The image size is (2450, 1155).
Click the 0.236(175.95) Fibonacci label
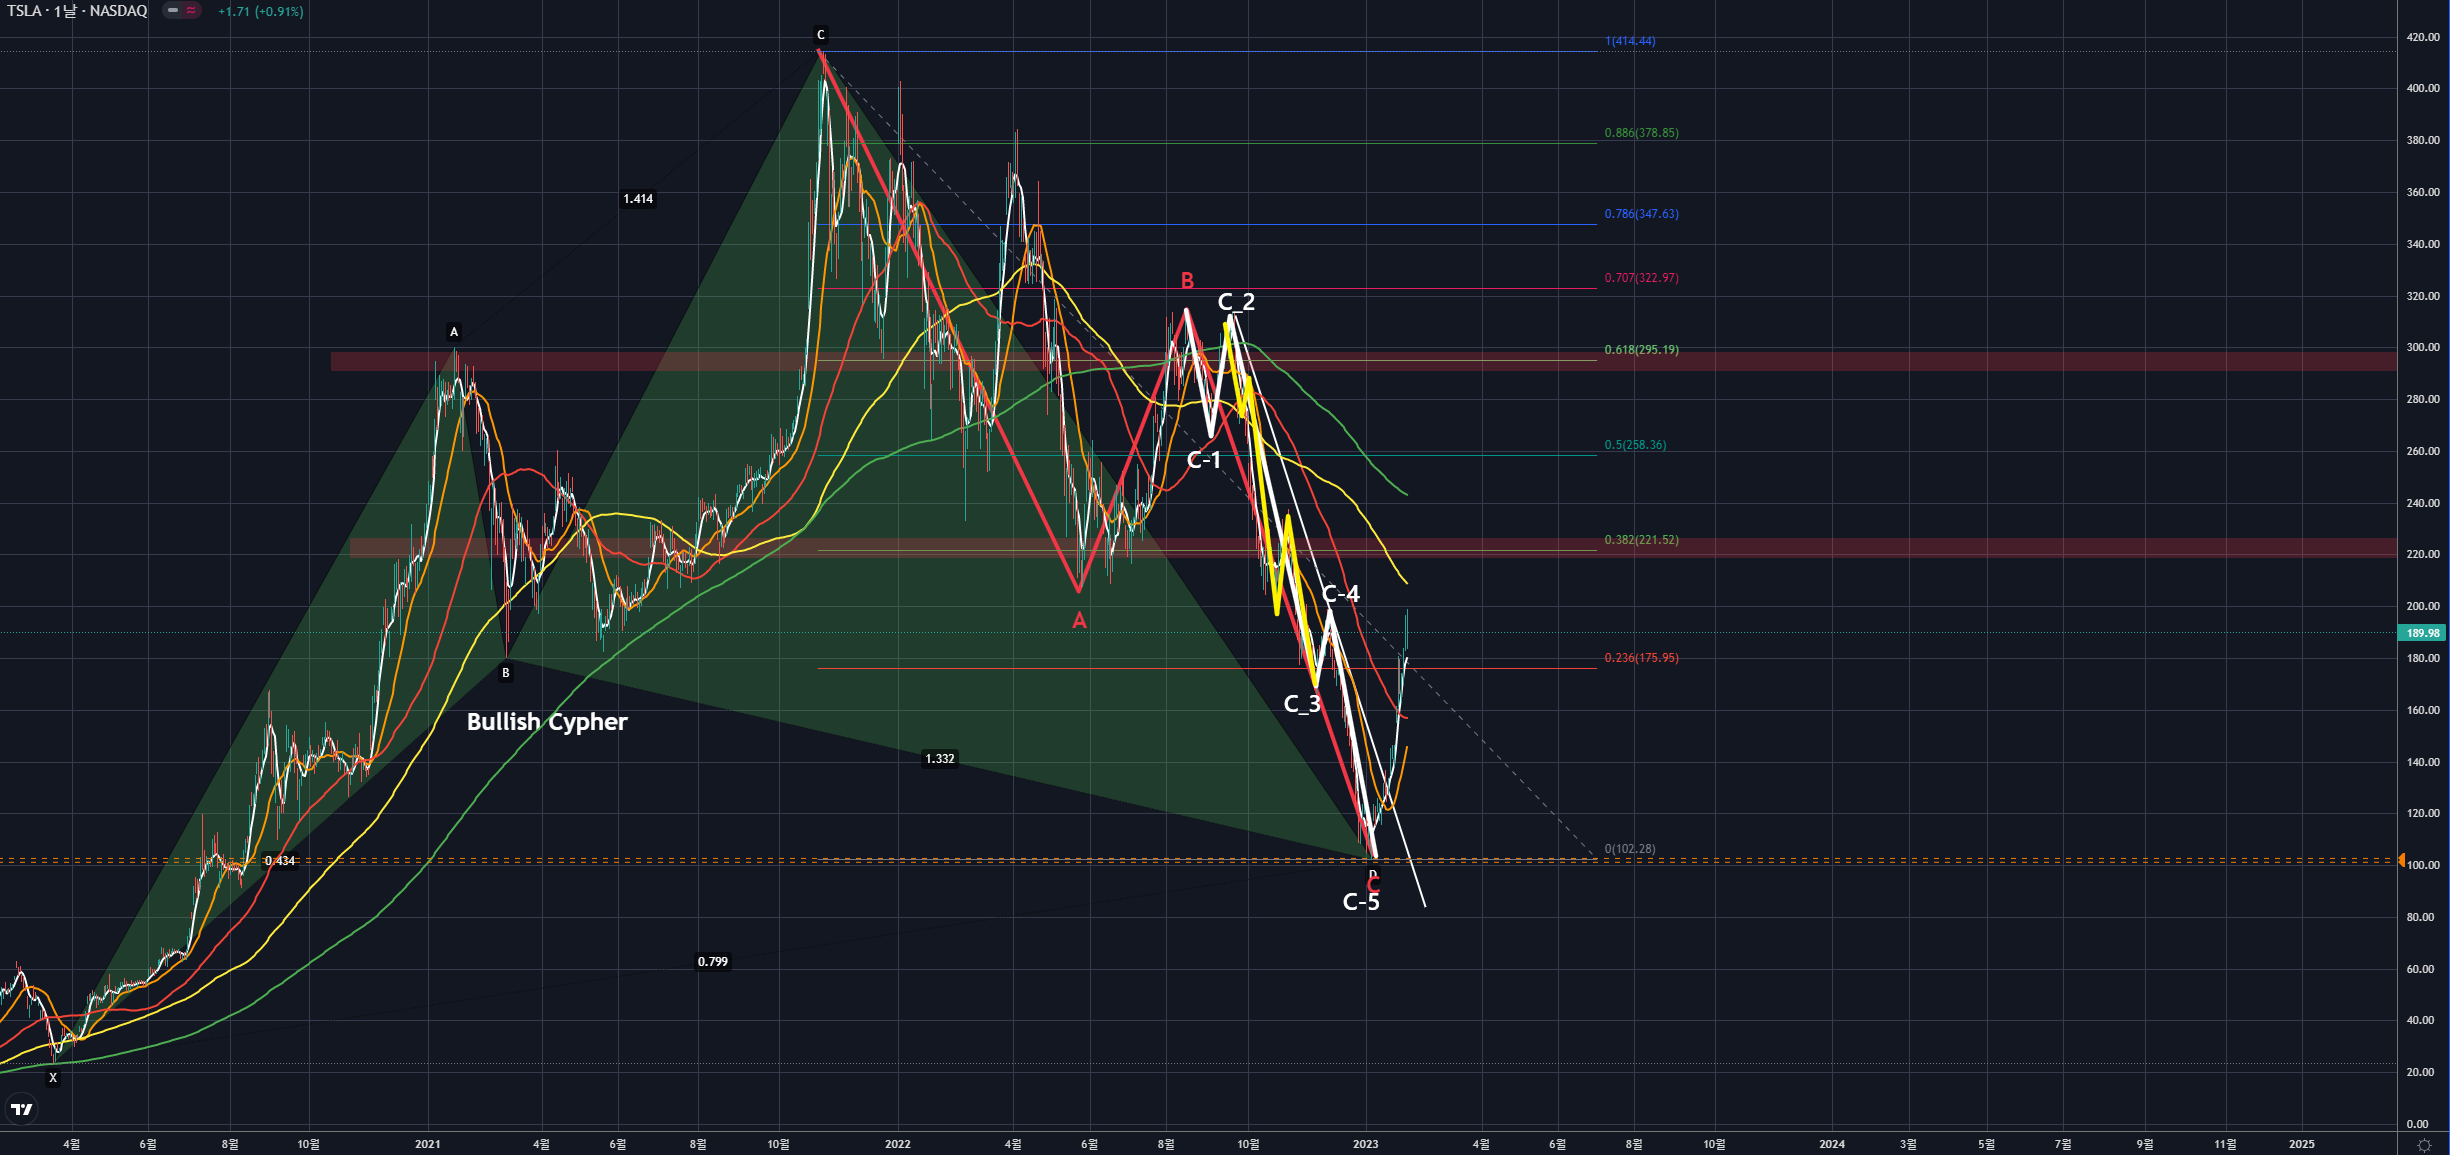click(x=1641, y=658)
